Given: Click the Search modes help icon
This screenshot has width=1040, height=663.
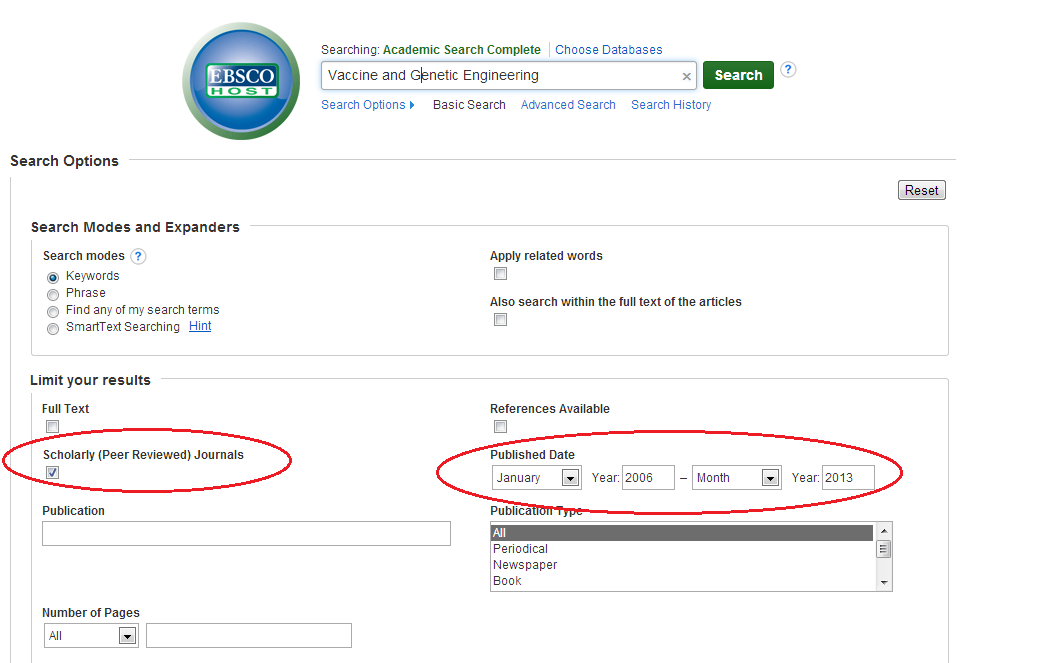Looking at the screenshot, I should 137,256.
